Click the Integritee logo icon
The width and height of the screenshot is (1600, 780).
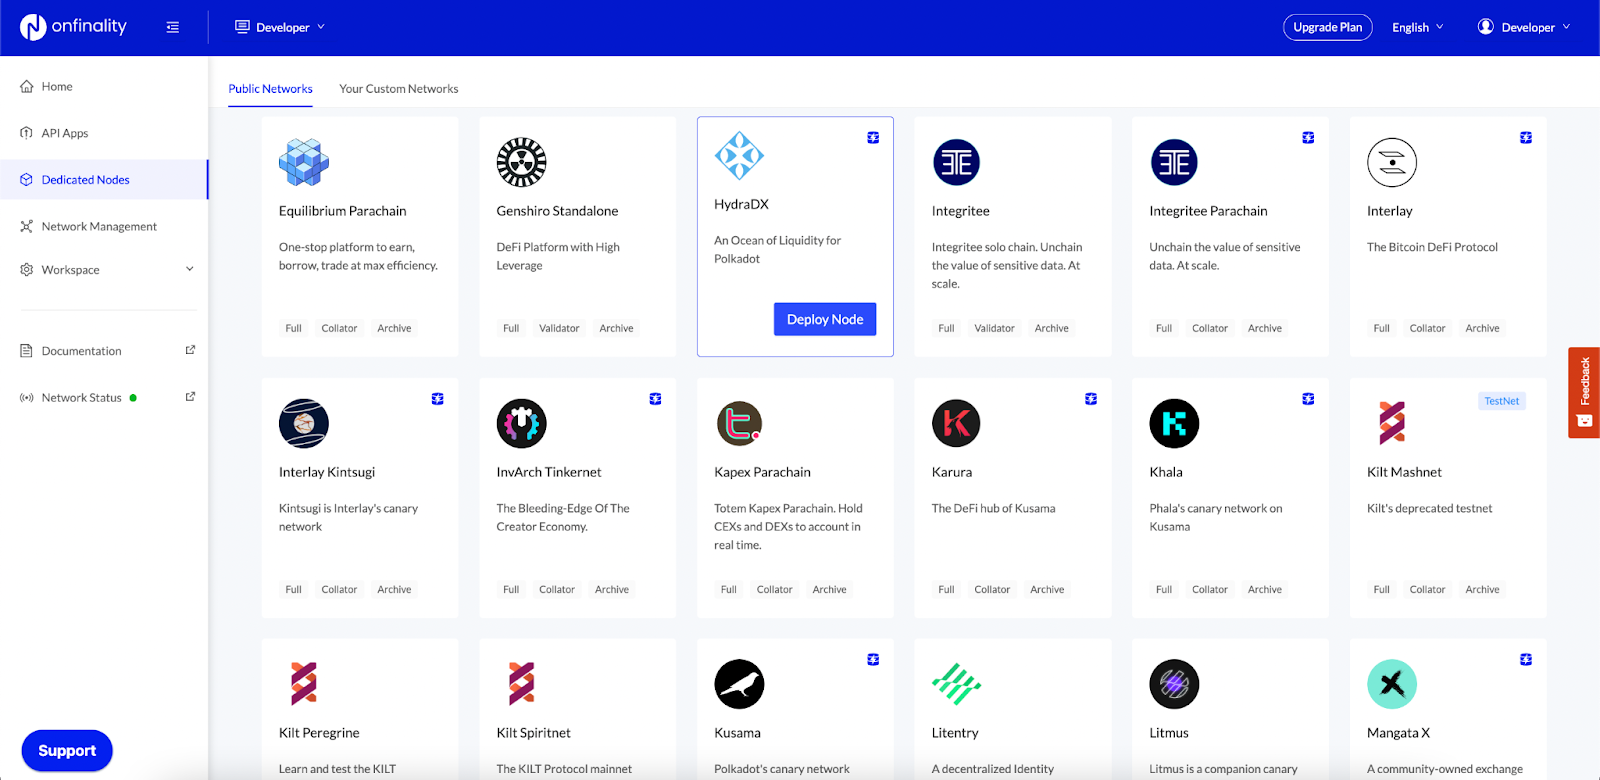tap(957, 162)
